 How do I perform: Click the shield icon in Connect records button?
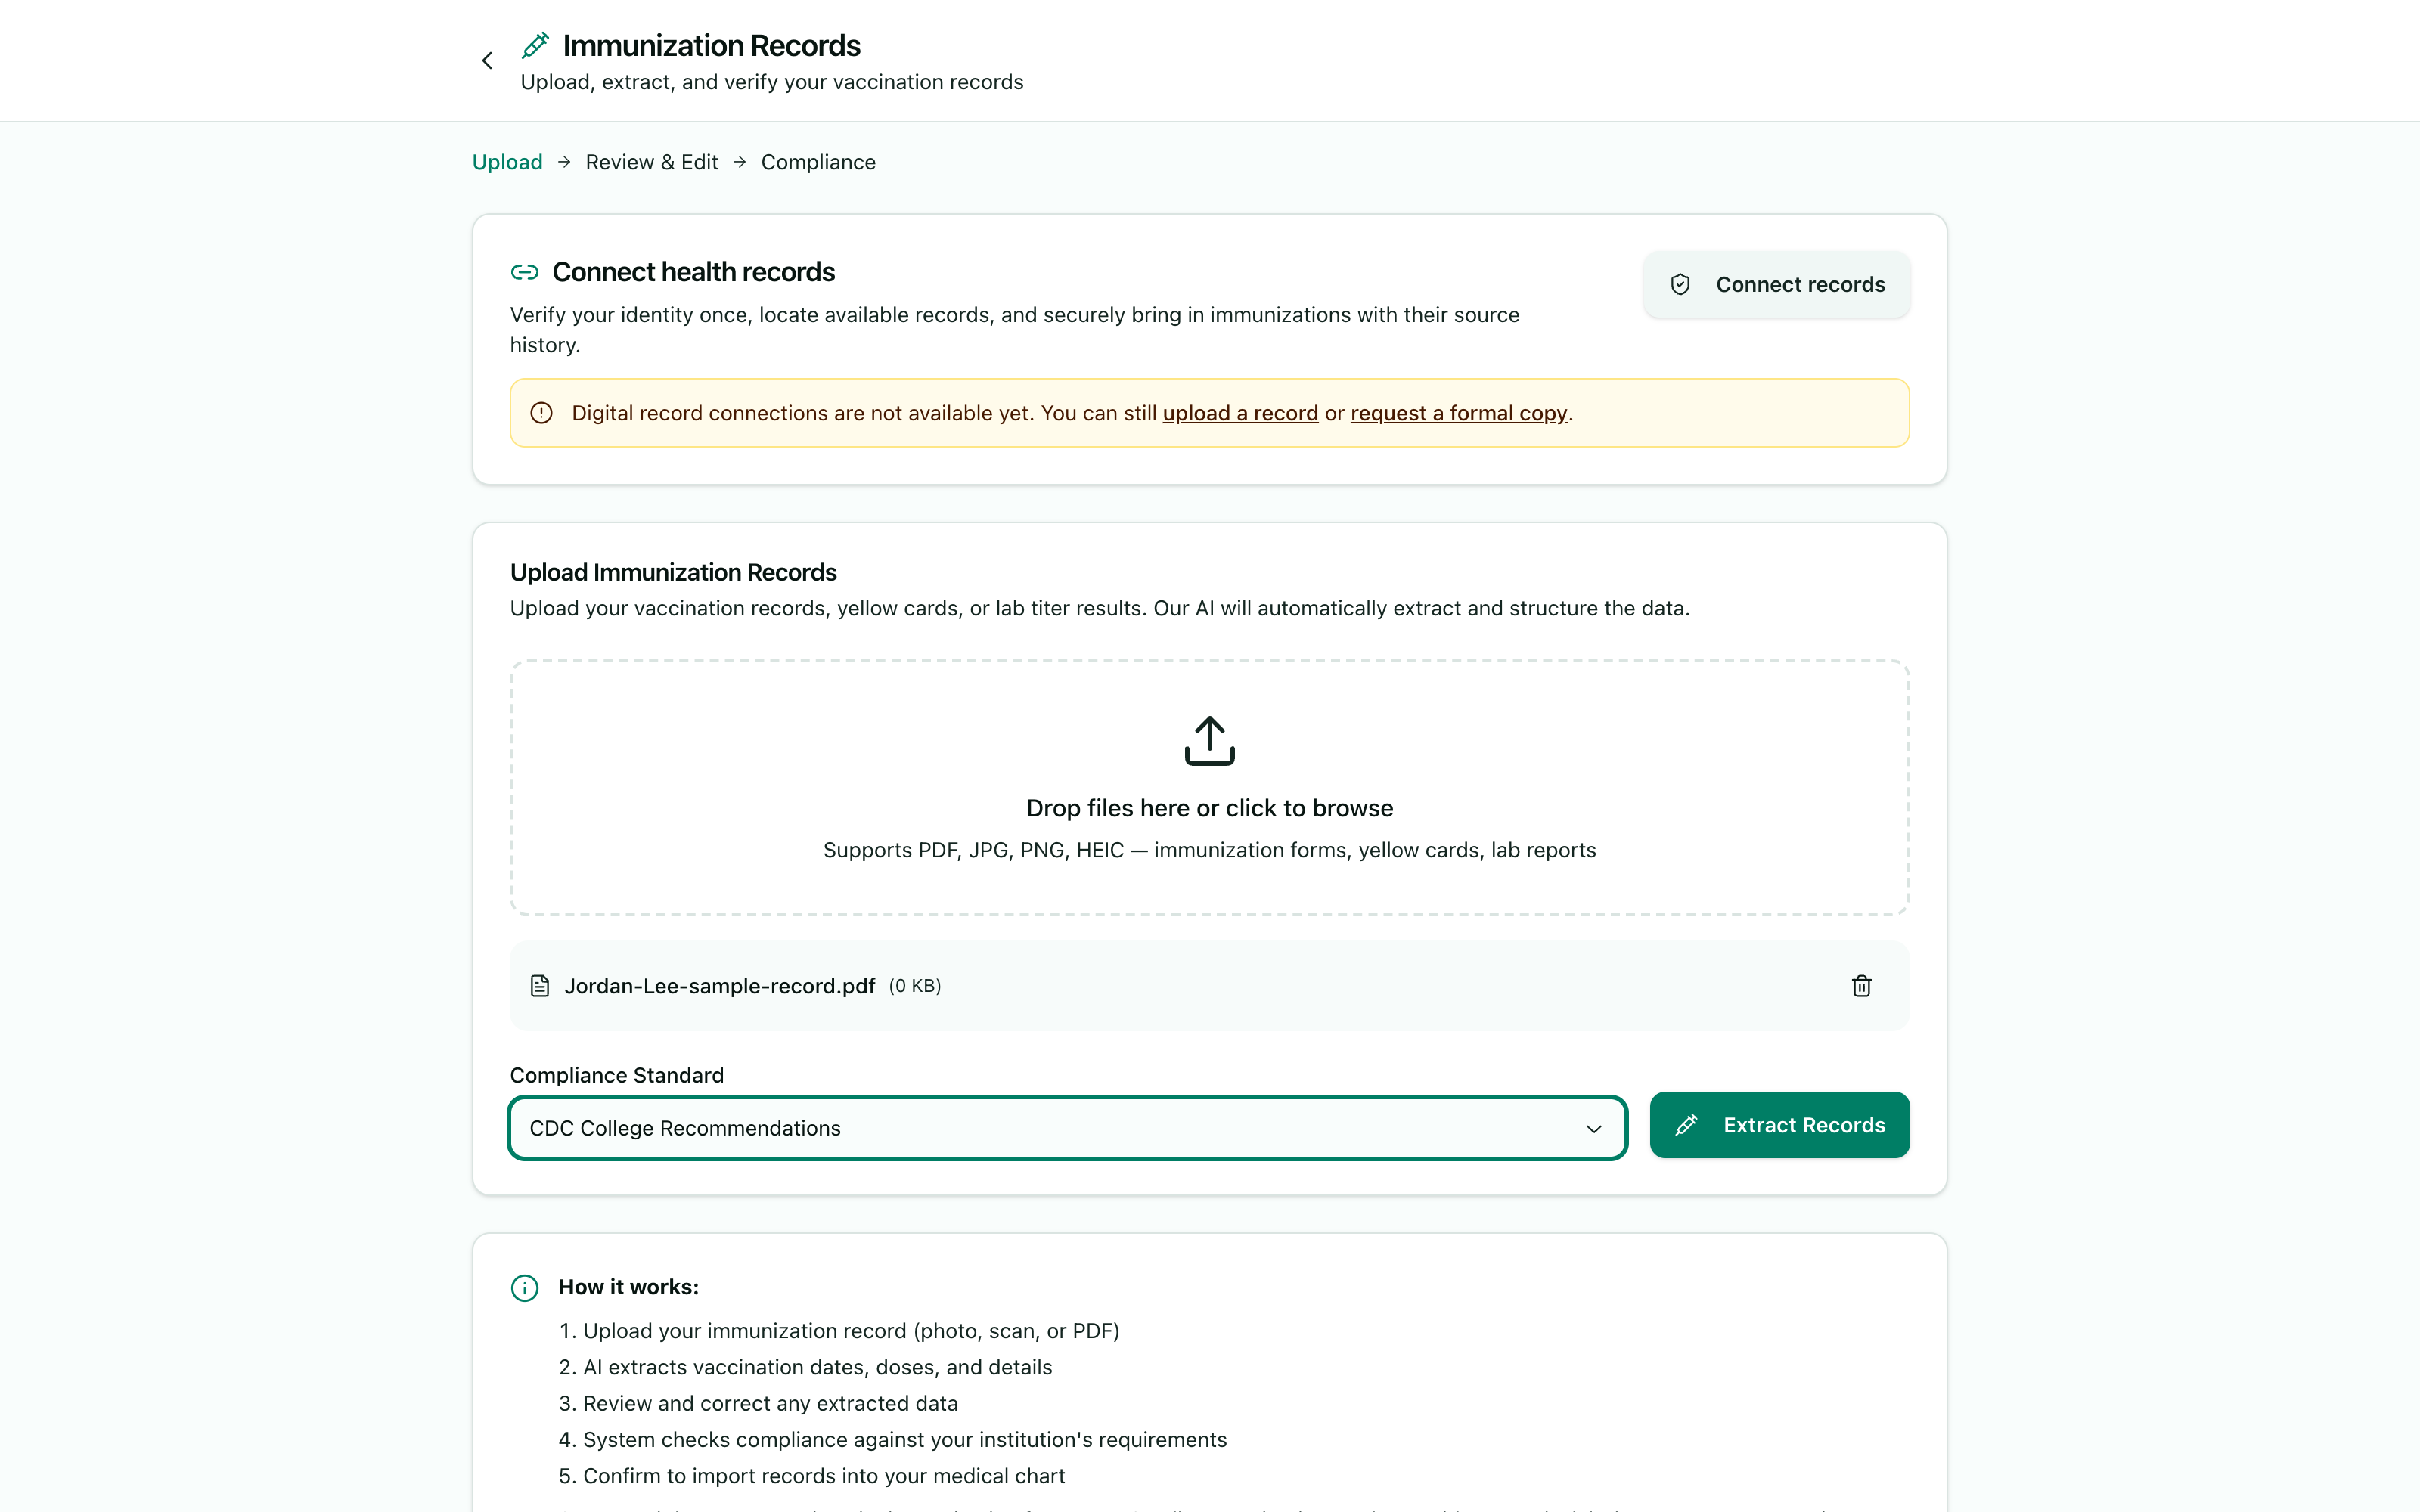[1680, 285]
